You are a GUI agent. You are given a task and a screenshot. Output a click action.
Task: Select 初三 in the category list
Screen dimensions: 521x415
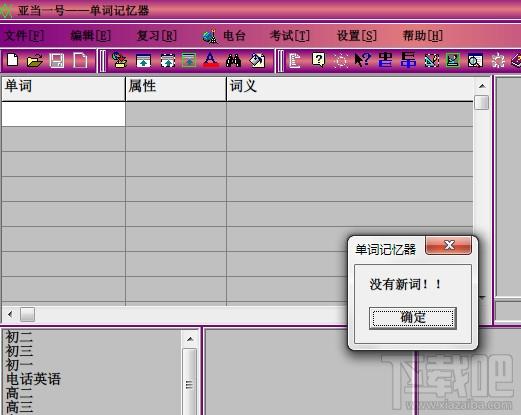pos(19,351)
